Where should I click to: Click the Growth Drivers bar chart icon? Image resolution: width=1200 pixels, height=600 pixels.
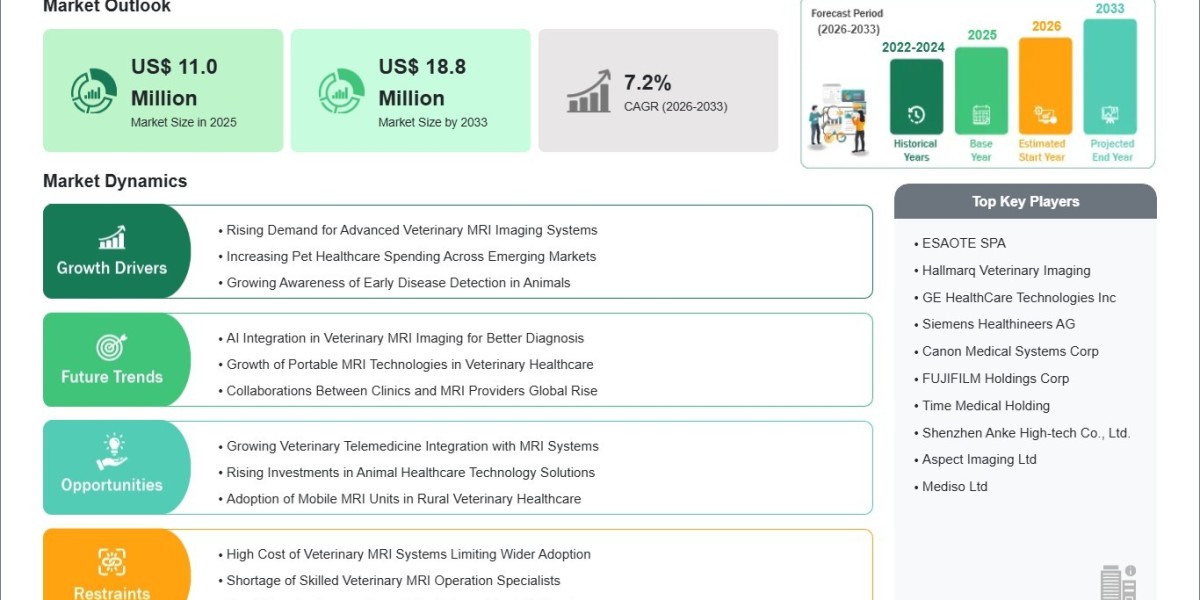pos(112,237)
